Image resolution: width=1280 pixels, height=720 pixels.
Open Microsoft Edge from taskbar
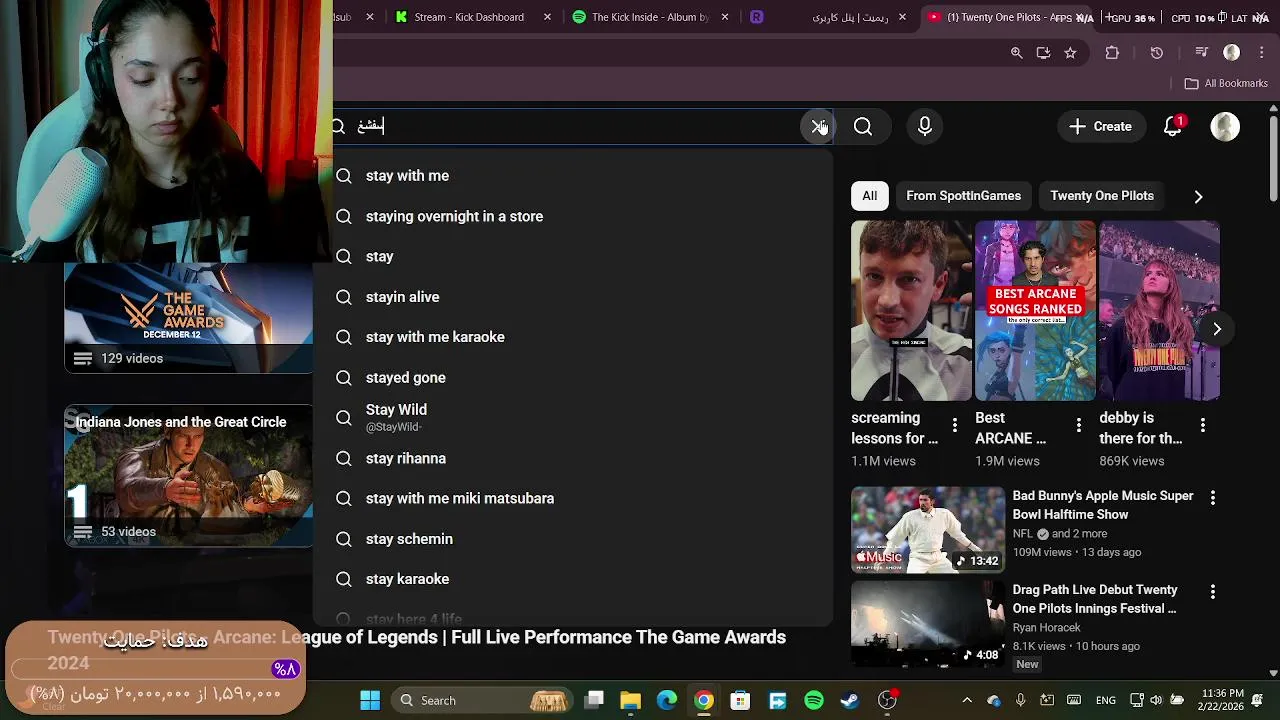tap(667, 700)
